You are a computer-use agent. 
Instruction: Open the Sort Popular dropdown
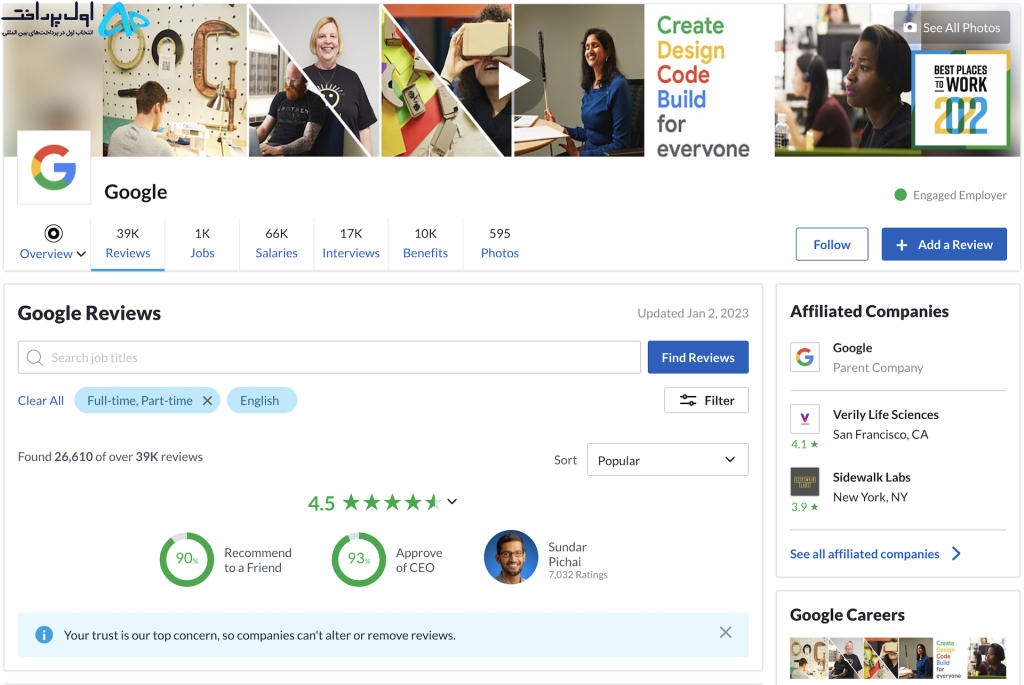click(x=667, y=460)
